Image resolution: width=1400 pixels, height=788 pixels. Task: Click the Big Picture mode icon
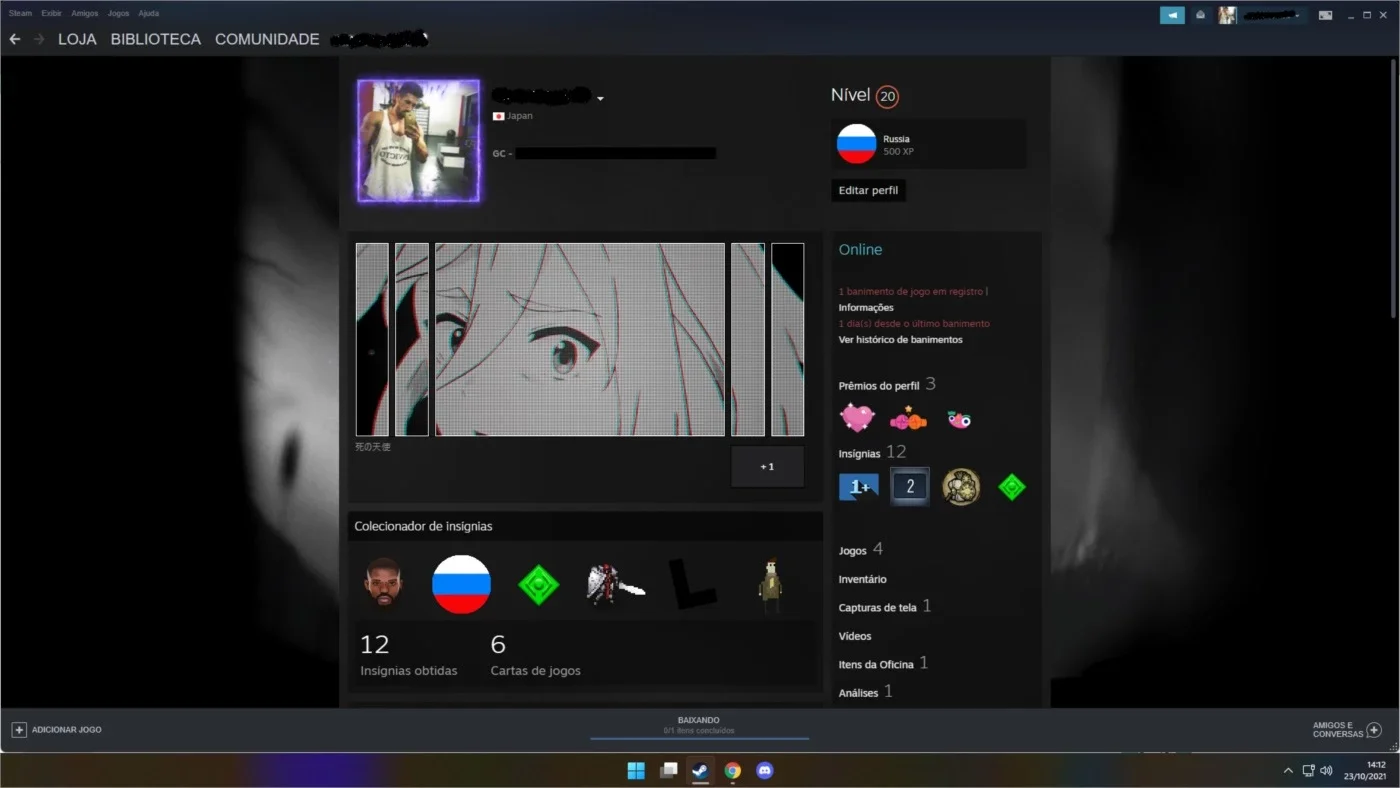(1325, 15)
